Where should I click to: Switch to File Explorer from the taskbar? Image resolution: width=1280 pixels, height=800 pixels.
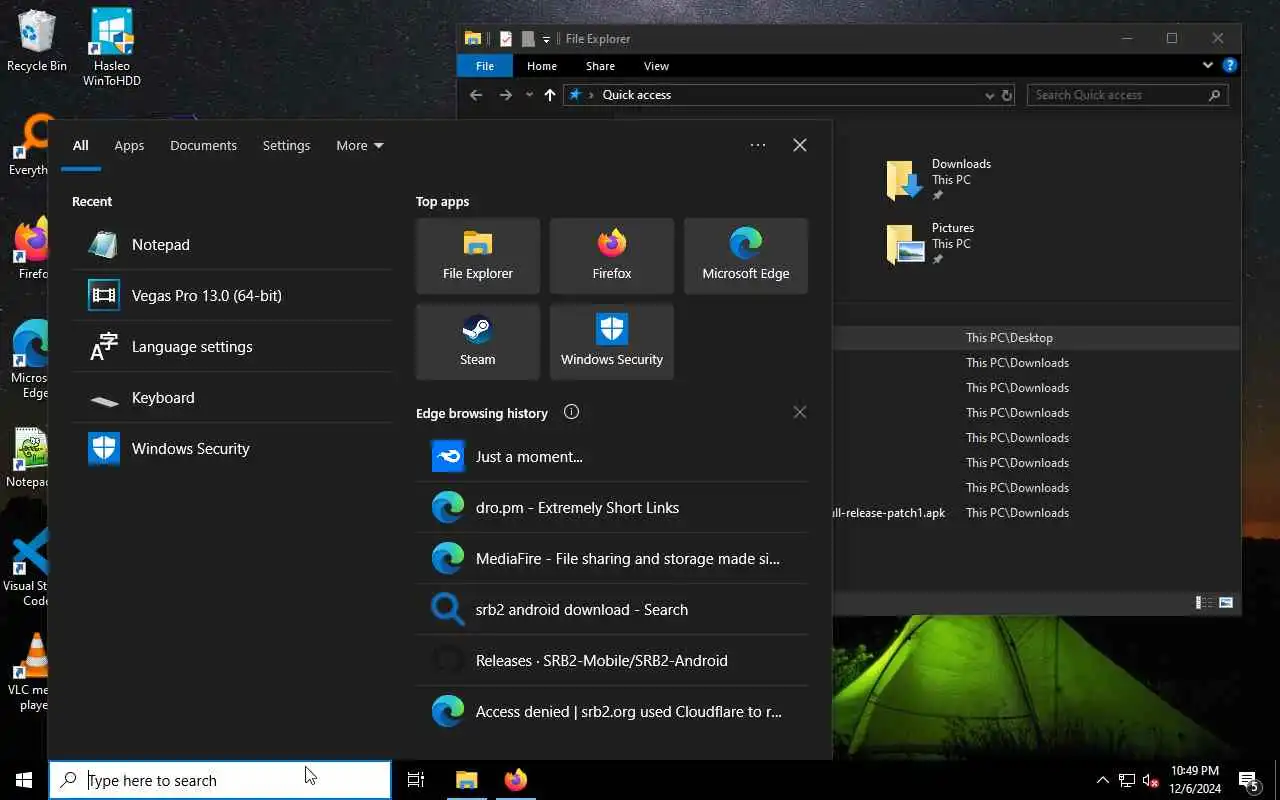click(x=467, y=780)
